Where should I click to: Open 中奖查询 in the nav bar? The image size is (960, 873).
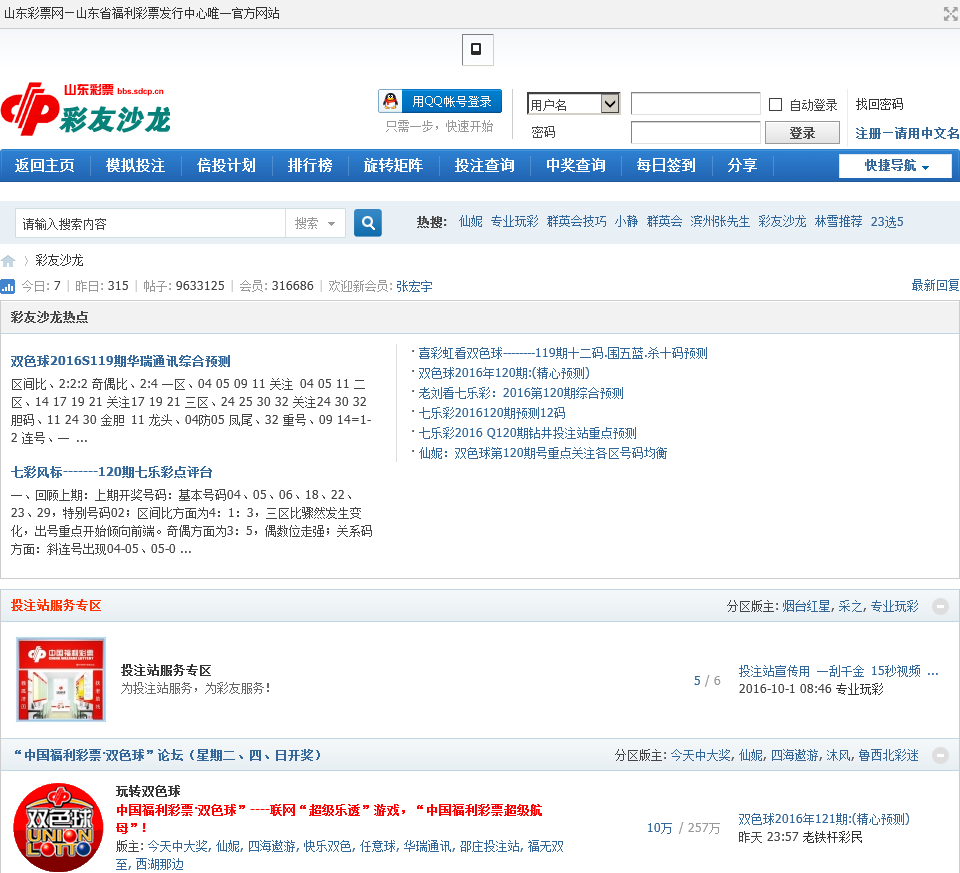pyautogui.click(x=576, y=165)
